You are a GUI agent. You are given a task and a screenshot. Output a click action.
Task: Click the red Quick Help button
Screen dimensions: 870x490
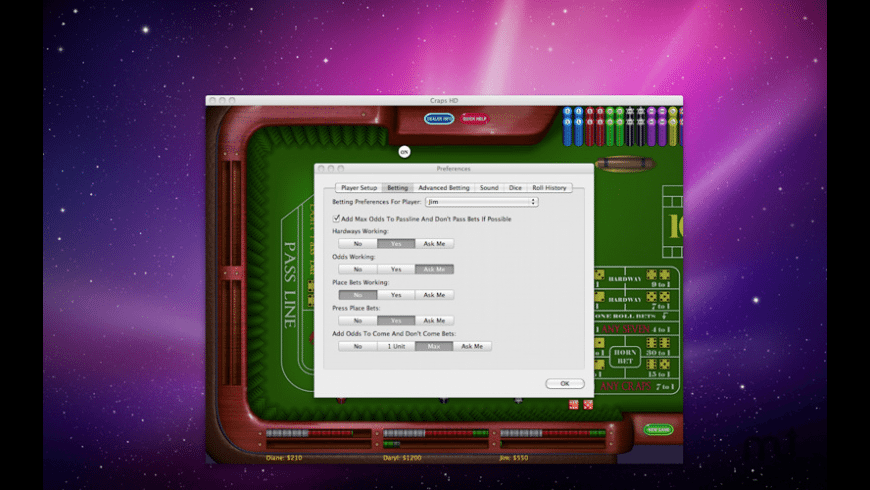pos(474,119)
